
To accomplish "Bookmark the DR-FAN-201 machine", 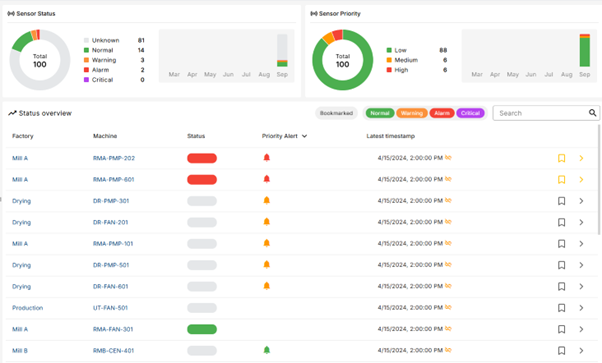I will click(561, 222).
